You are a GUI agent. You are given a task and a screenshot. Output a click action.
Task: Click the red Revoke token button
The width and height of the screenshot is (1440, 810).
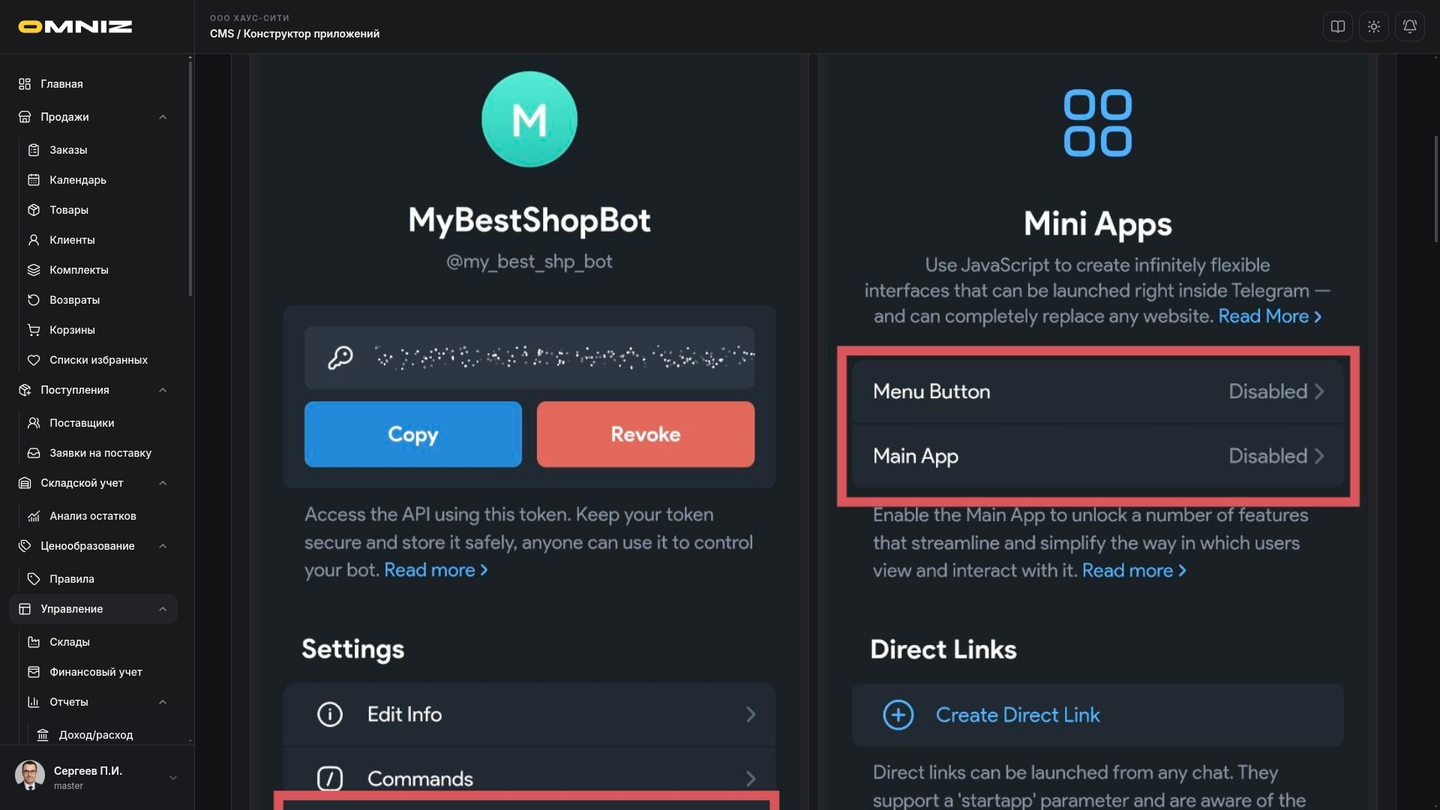(x=646, y=434)
